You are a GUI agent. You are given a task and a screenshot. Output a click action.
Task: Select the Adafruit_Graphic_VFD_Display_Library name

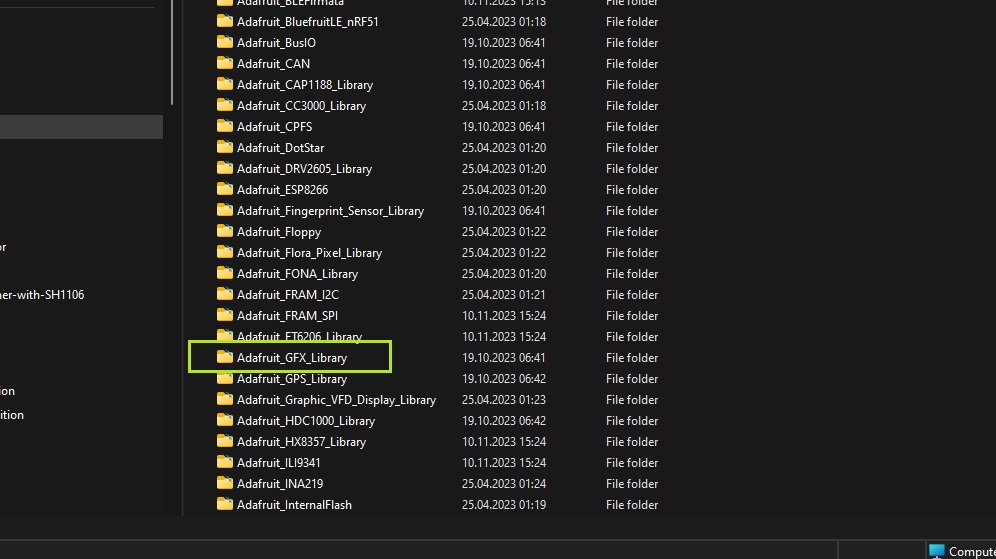(x=336, y=400)
